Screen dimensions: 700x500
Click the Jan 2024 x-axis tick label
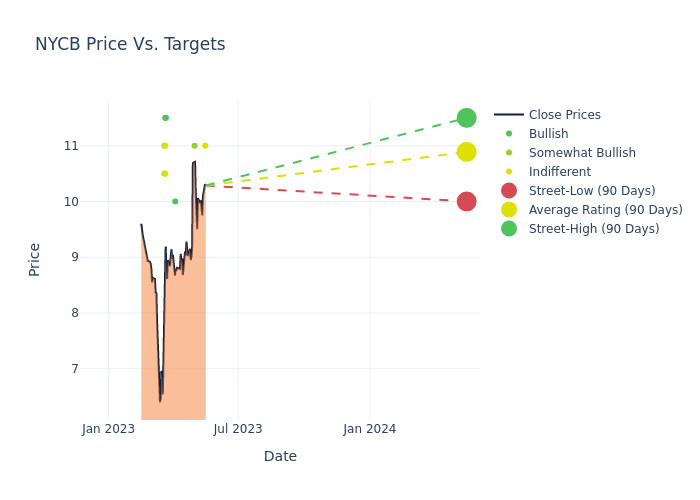tap(369, 429)
